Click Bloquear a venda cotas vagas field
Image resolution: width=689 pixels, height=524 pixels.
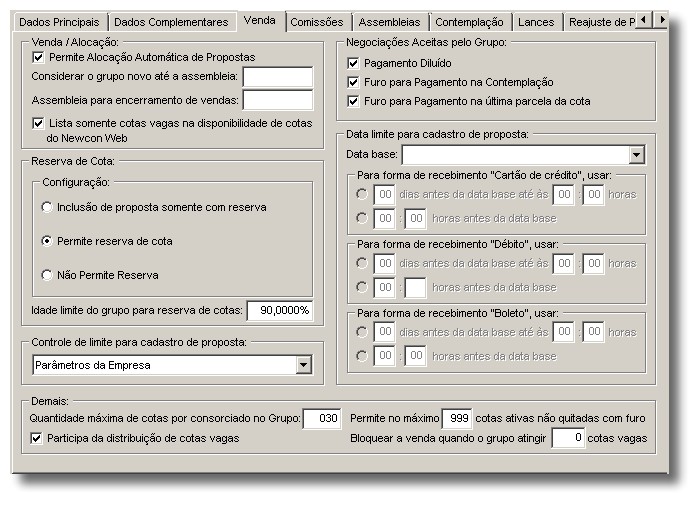[569, 438]
